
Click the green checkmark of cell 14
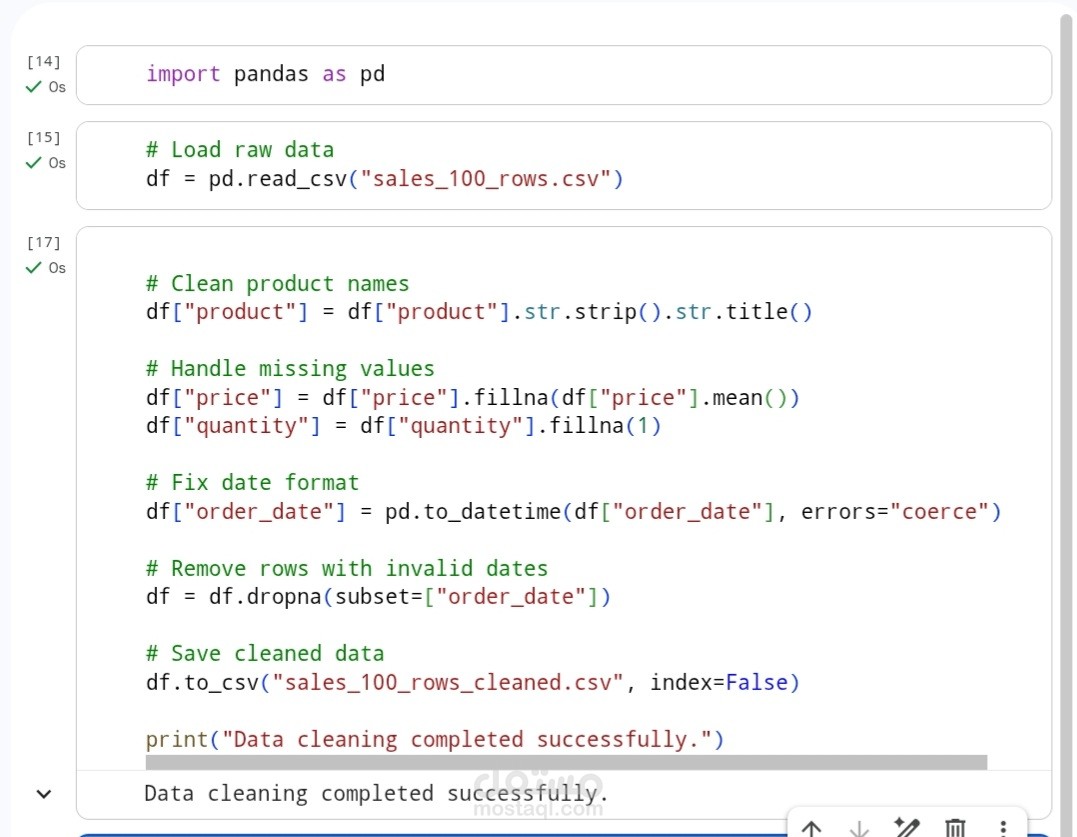coord(34,87)
